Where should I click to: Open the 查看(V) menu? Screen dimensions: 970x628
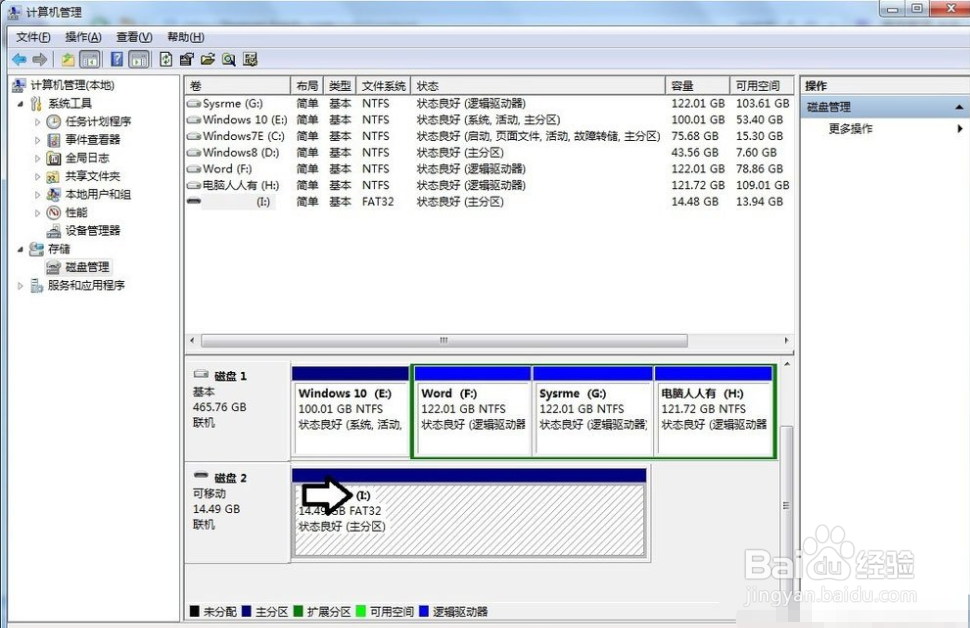pyautogui.click(x=134, y=36)
